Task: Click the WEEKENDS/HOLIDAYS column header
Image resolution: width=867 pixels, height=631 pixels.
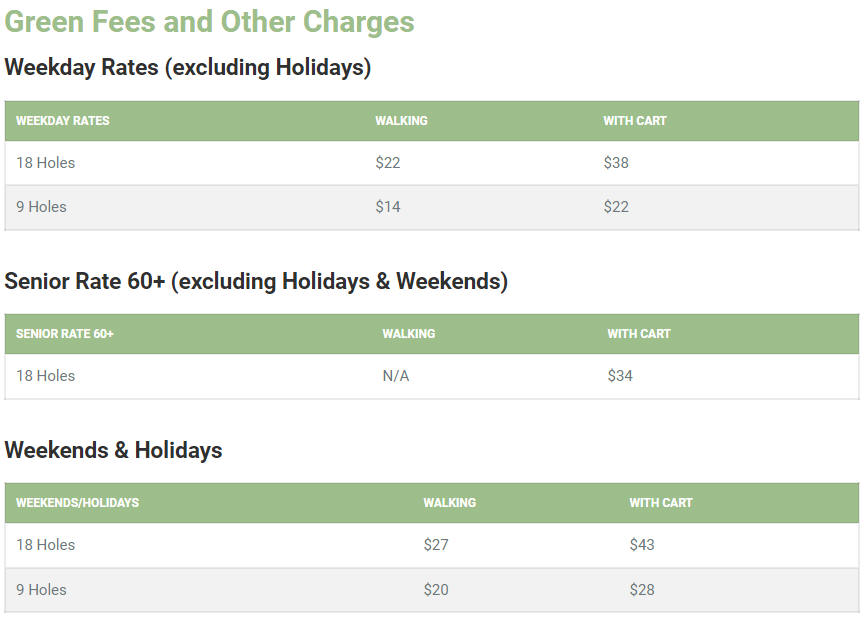Action: pyautogui.click(x=77, y=503)
